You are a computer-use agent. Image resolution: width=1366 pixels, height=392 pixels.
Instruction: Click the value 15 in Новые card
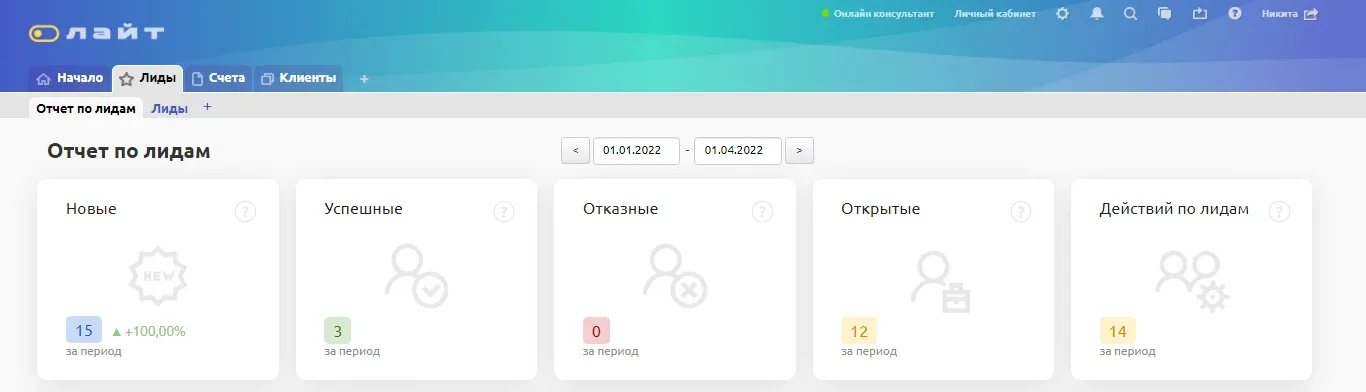(x=84, y=331)
